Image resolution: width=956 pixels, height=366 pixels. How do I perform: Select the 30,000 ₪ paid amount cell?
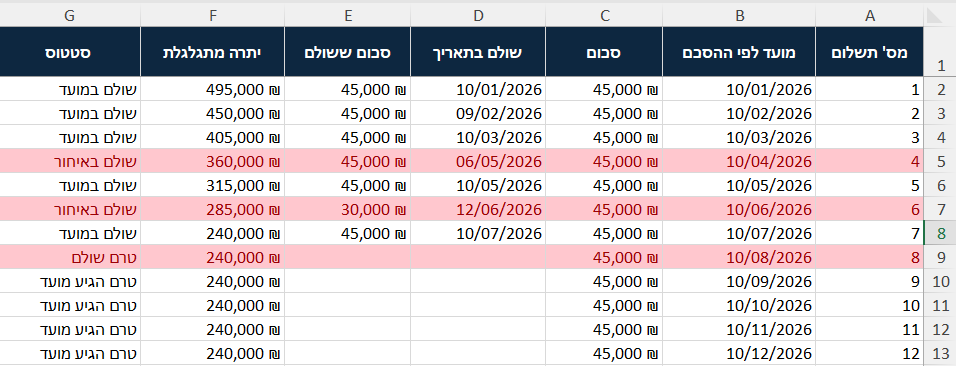(348, 210)
